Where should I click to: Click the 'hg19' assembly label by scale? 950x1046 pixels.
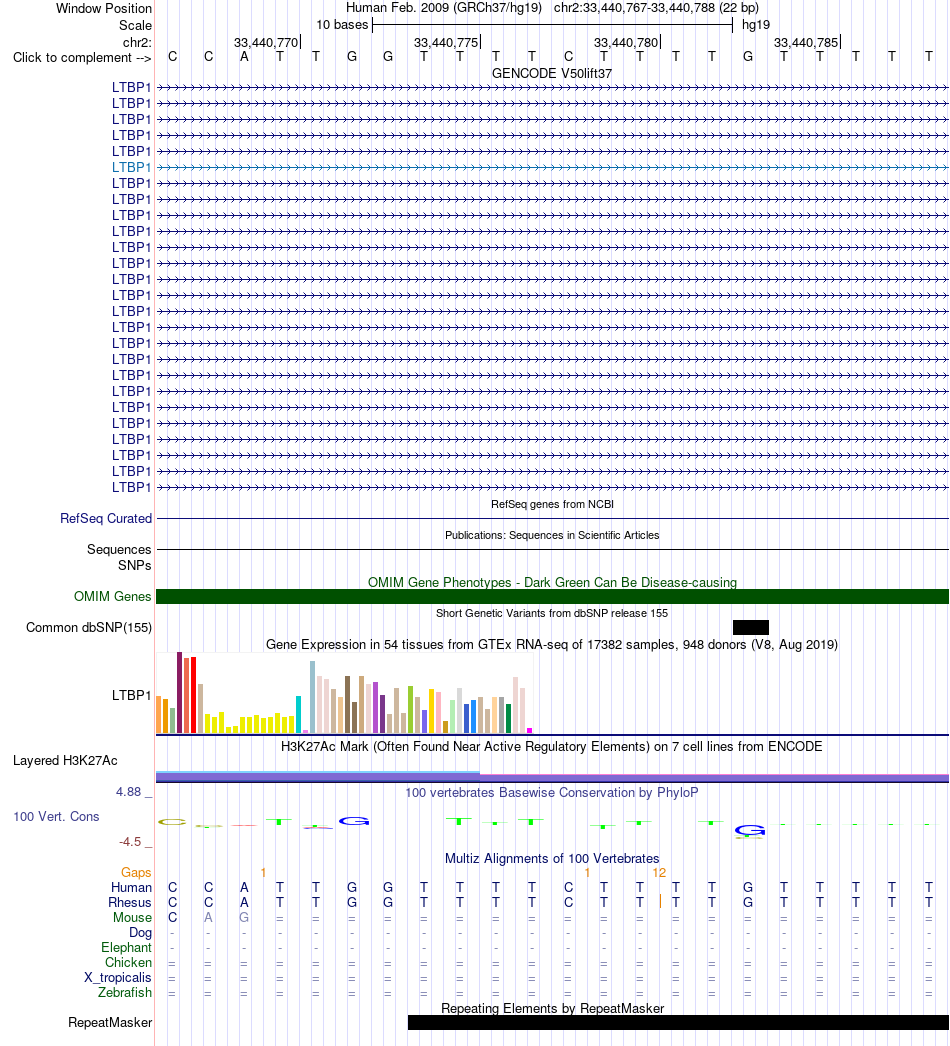pyautogui.click(x=756, y=25)
